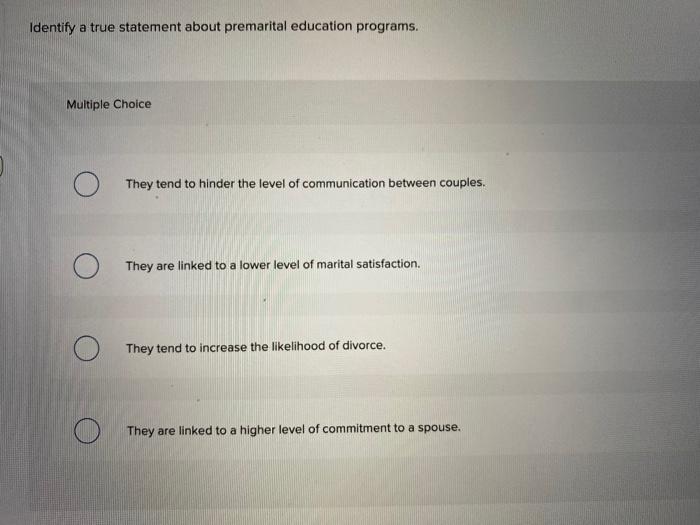Click answer text about lower marital satisfaction
The height and width of the screenshot is (525, 700).
click(273, 265)
